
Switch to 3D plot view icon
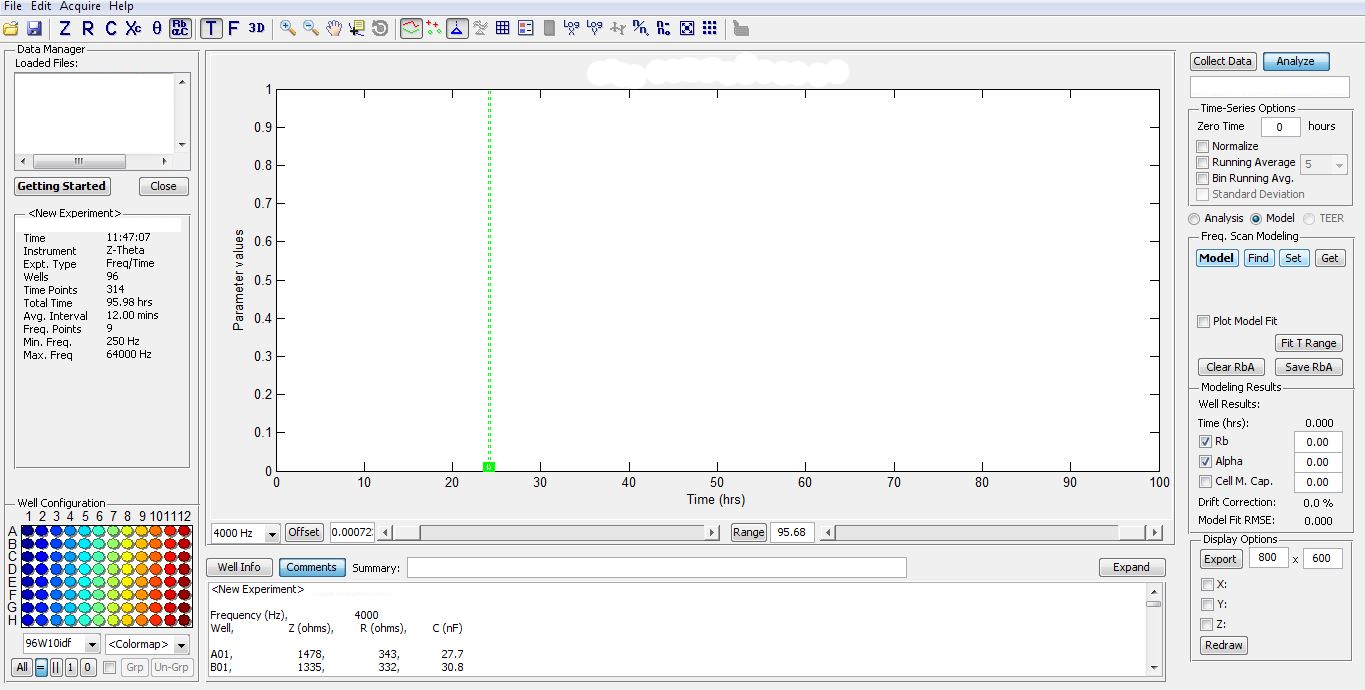click(257, 29)
